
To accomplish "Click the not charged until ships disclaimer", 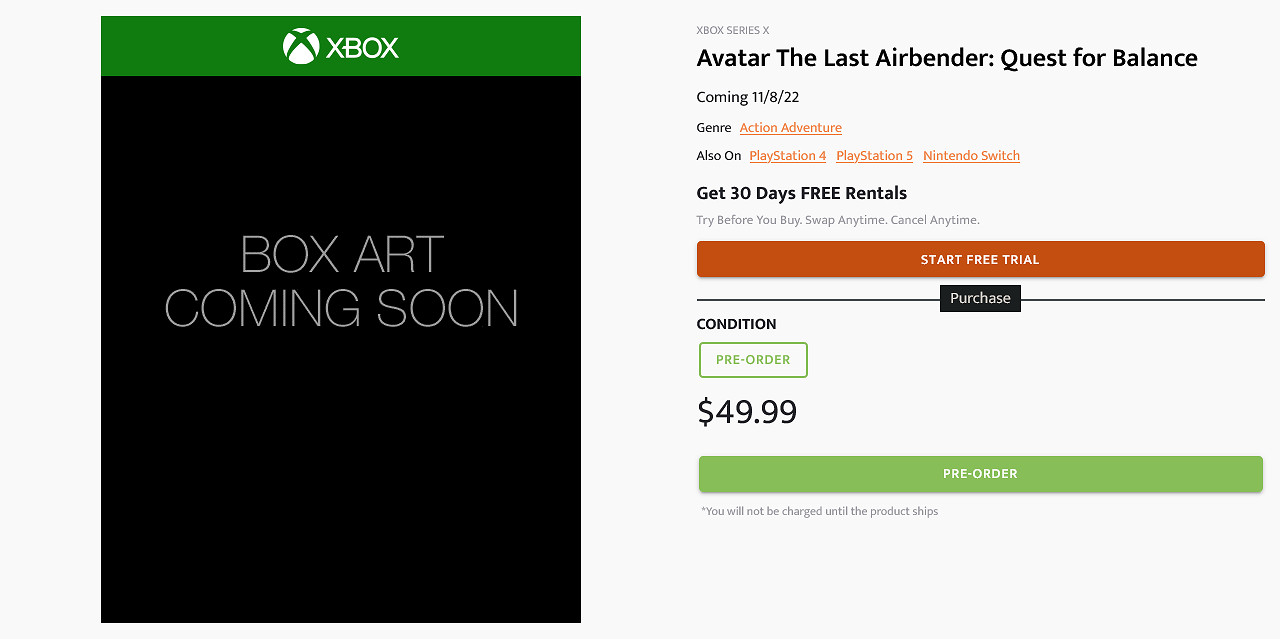I will click(x=819, y=512).
